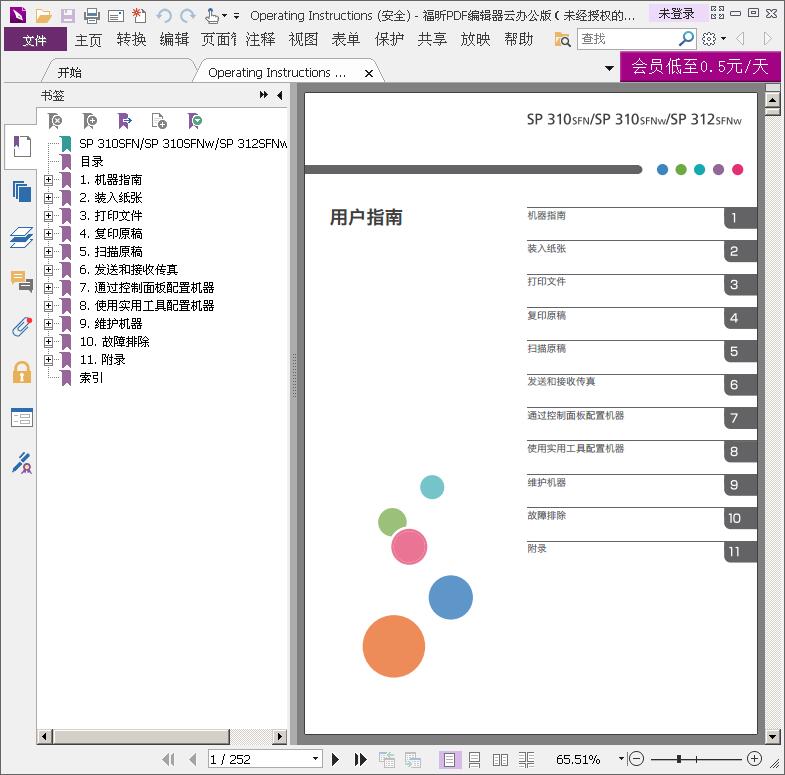785x775 pixels.
Task: Open the 帮助 ribbon tab
Action: point(519,40)
